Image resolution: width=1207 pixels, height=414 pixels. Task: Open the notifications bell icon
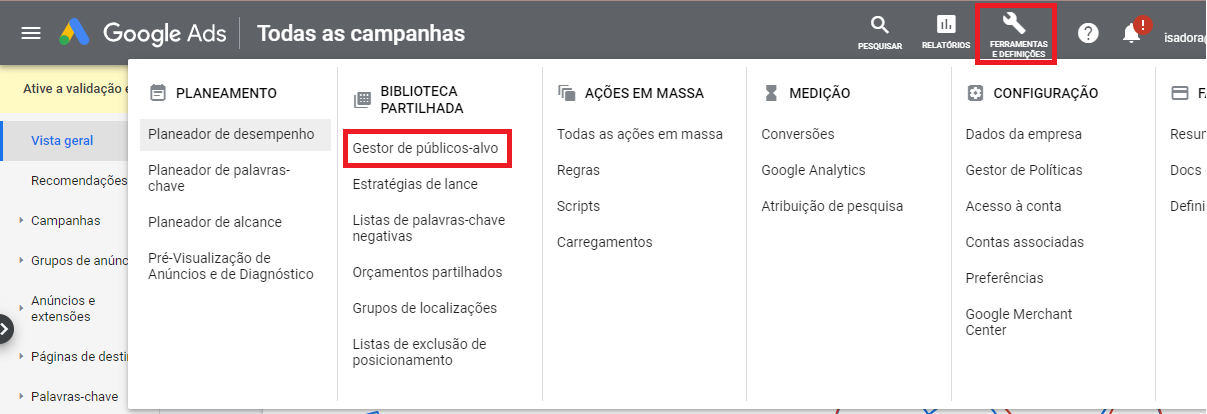[1131, 33]
